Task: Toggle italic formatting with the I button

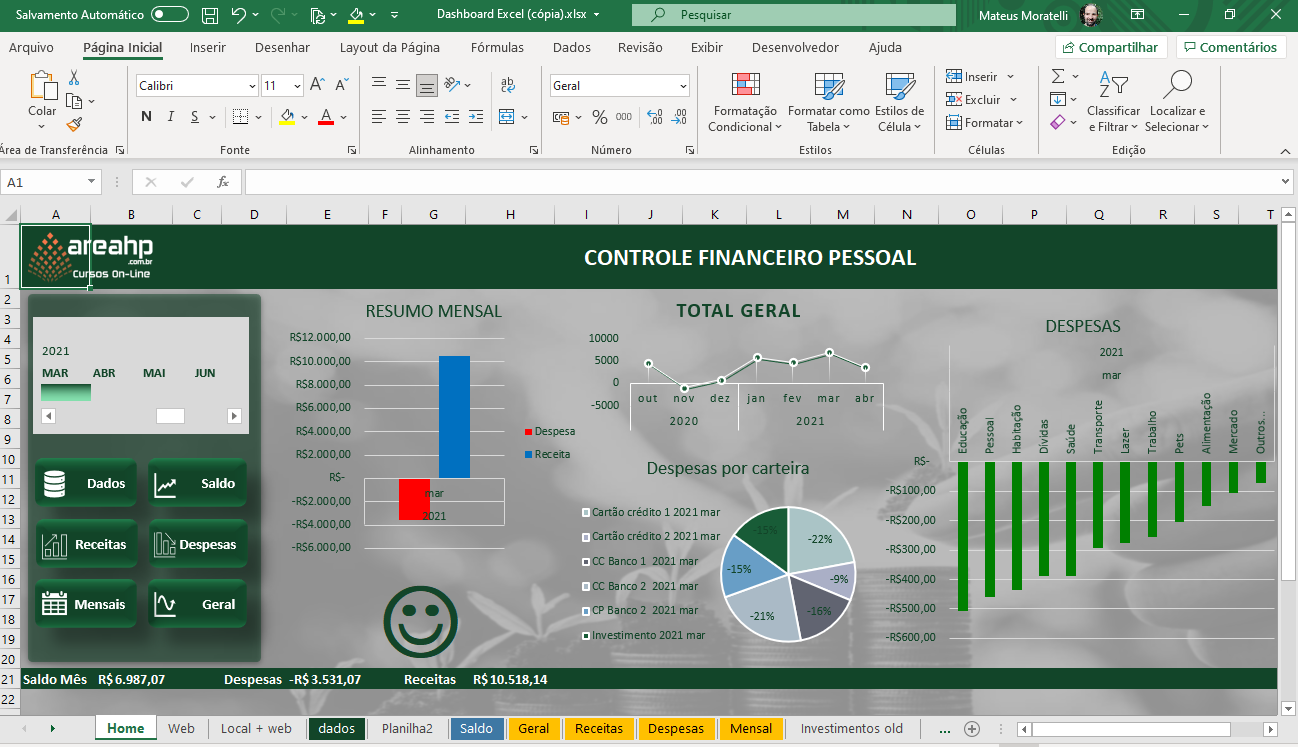Action: (x=171, y=117)
